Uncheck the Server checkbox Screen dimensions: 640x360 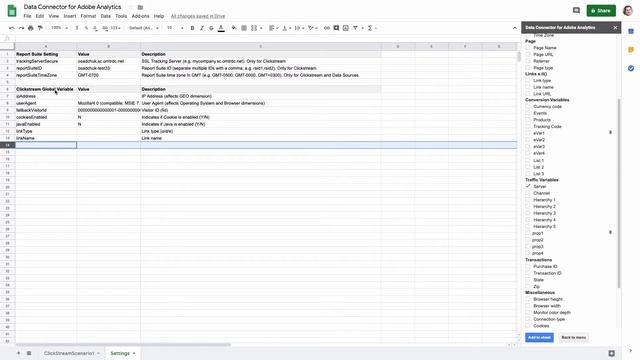[528, 186]
